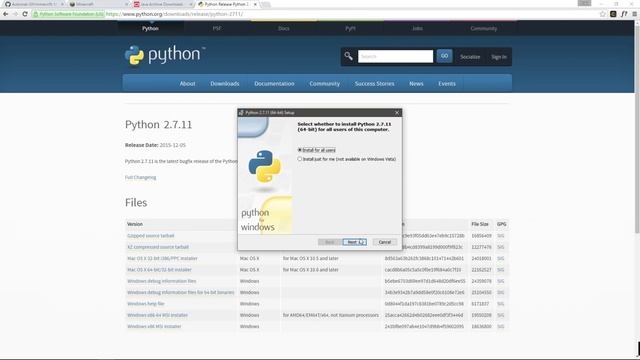Open Community in blue navigation bar
The height and width of the screenshot is (360, 640).
324,84
